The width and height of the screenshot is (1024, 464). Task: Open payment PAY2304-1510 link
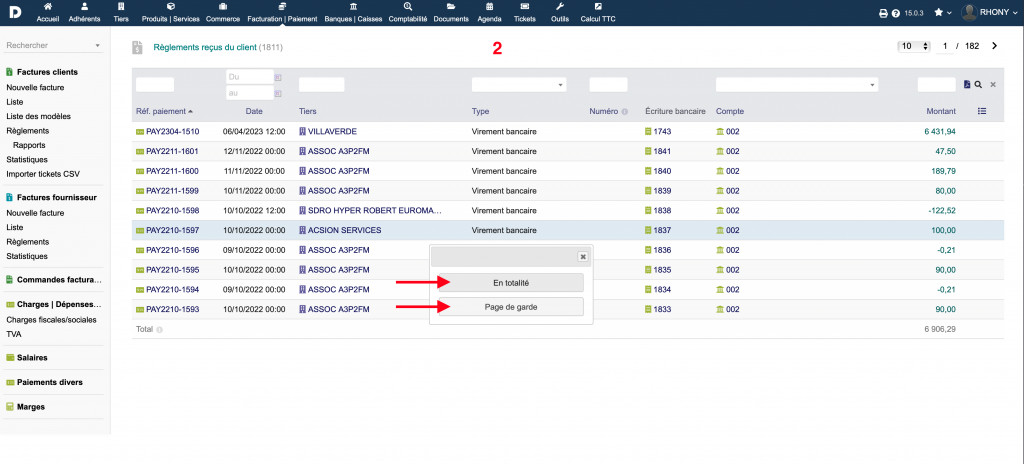pos(172,132)
